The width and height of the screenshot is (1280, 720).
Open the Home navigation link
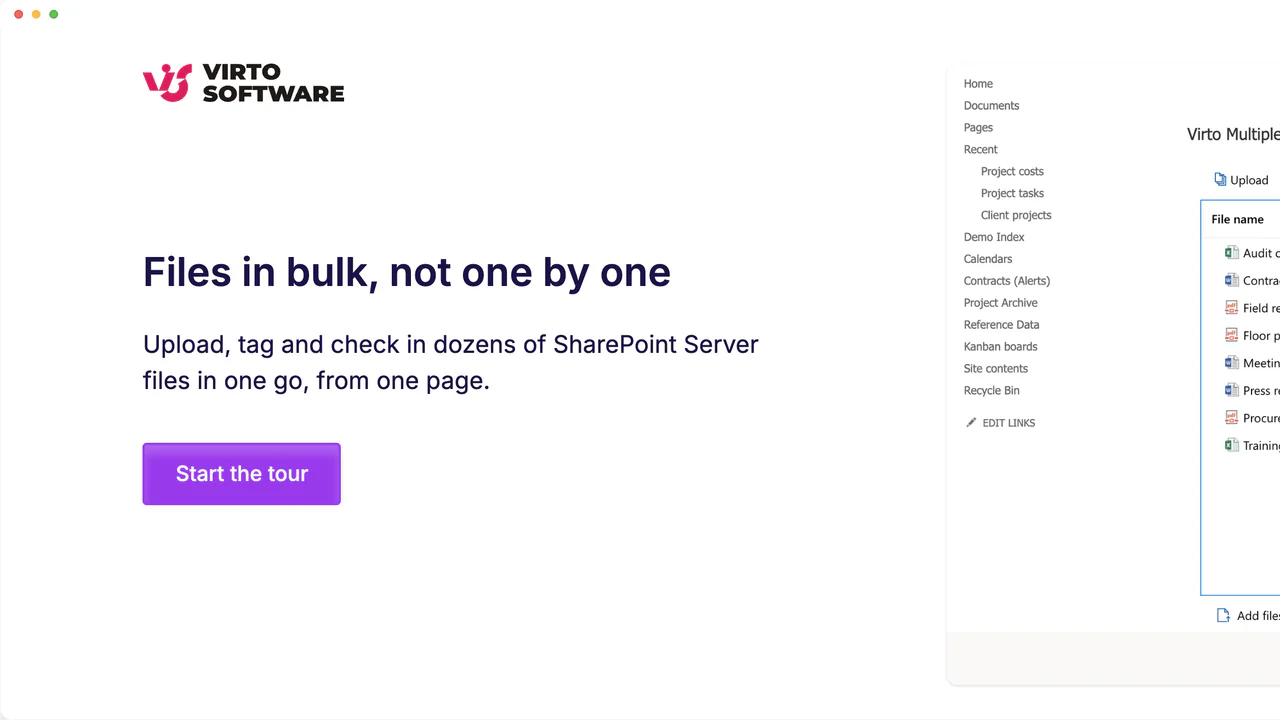[x=978, y=84]
